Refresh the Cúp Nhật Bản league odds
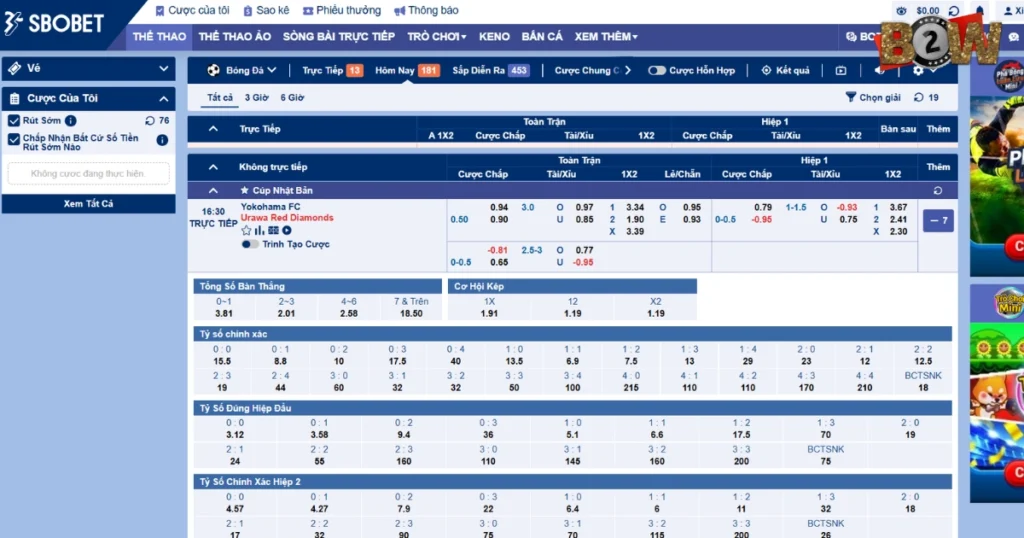Screen dimensions: 1024x538 (x=938, y=191)
